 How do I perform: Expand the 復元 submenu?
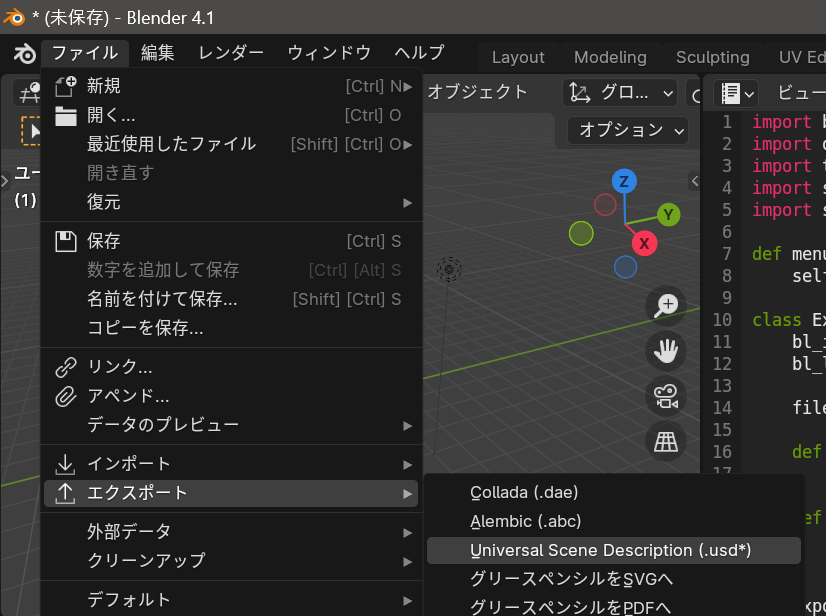[x=232, y=202]
